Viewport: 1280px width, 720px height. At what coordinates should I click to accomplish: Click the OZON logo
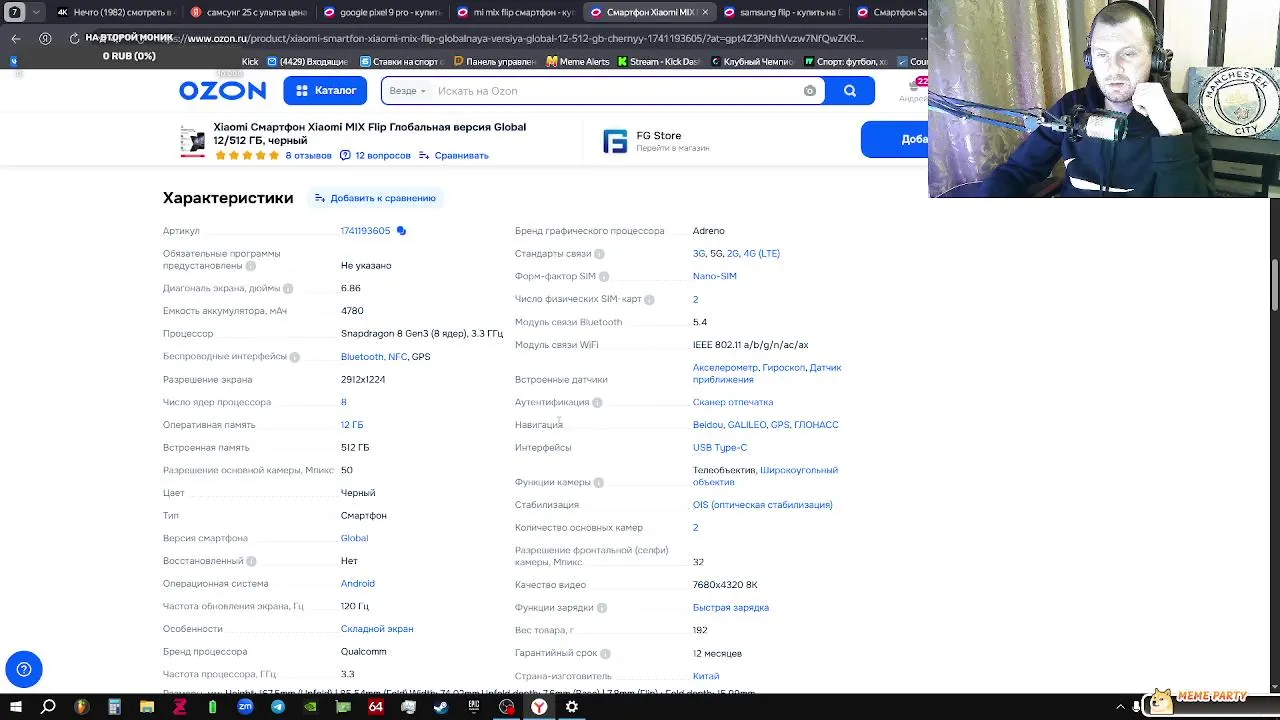(x=222, y=91)
